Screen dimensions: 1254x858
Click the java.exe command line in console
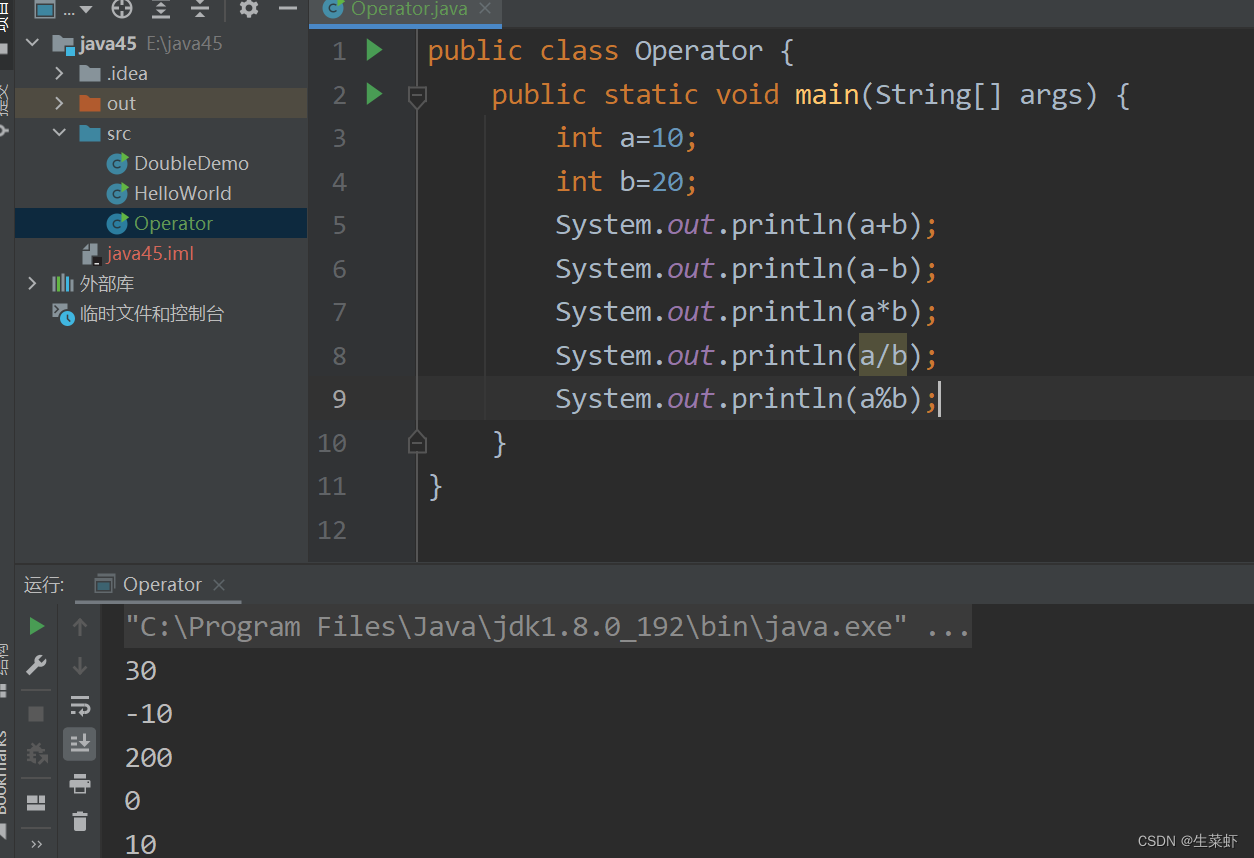coord(547,627)
